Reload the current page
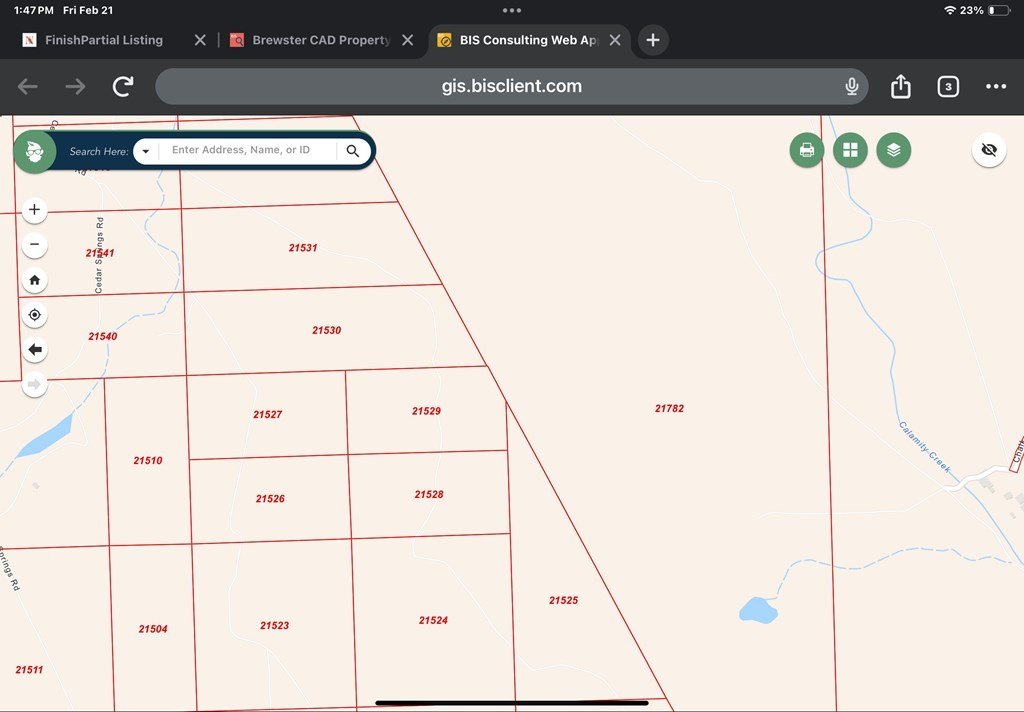The height and width of the screenshot is (712, 1024). 123,87
